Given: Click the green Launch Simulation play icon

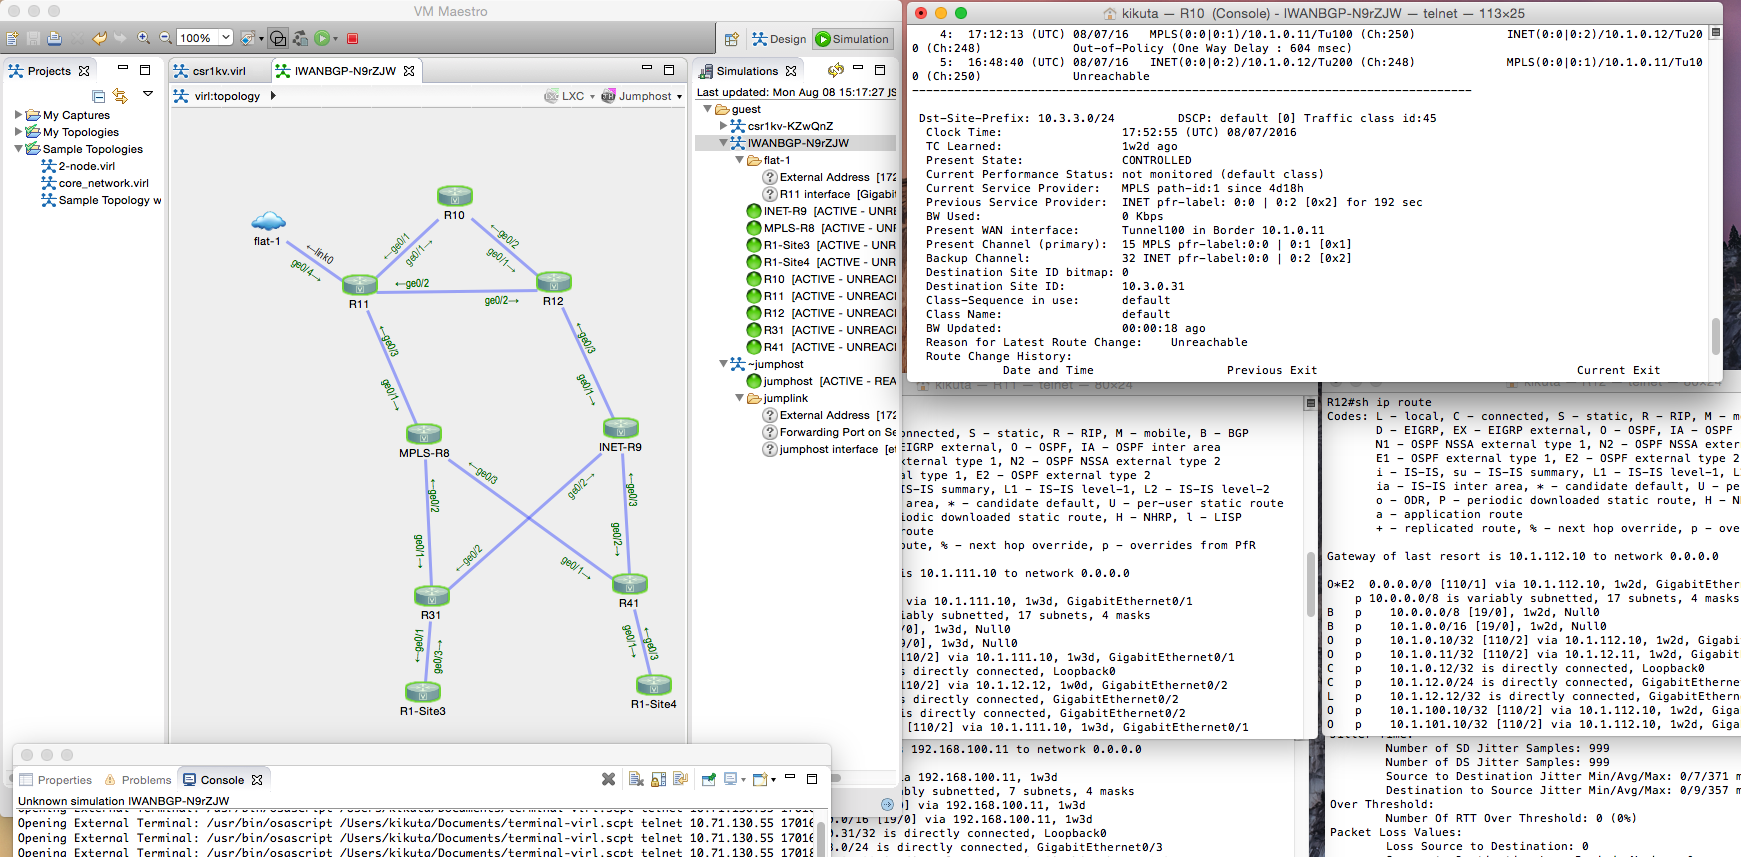Looking at the screenshot, I should point(322,38).
